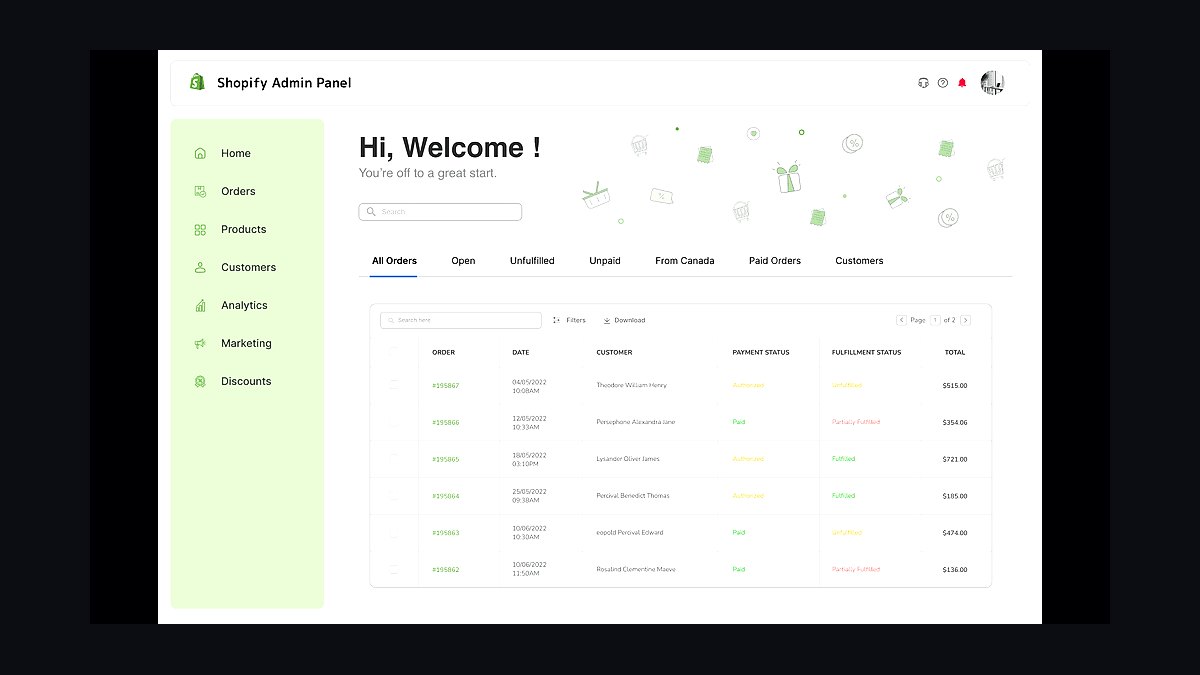
Task: Toggle the select-all checkbox in table header
Action: [394, 352]
